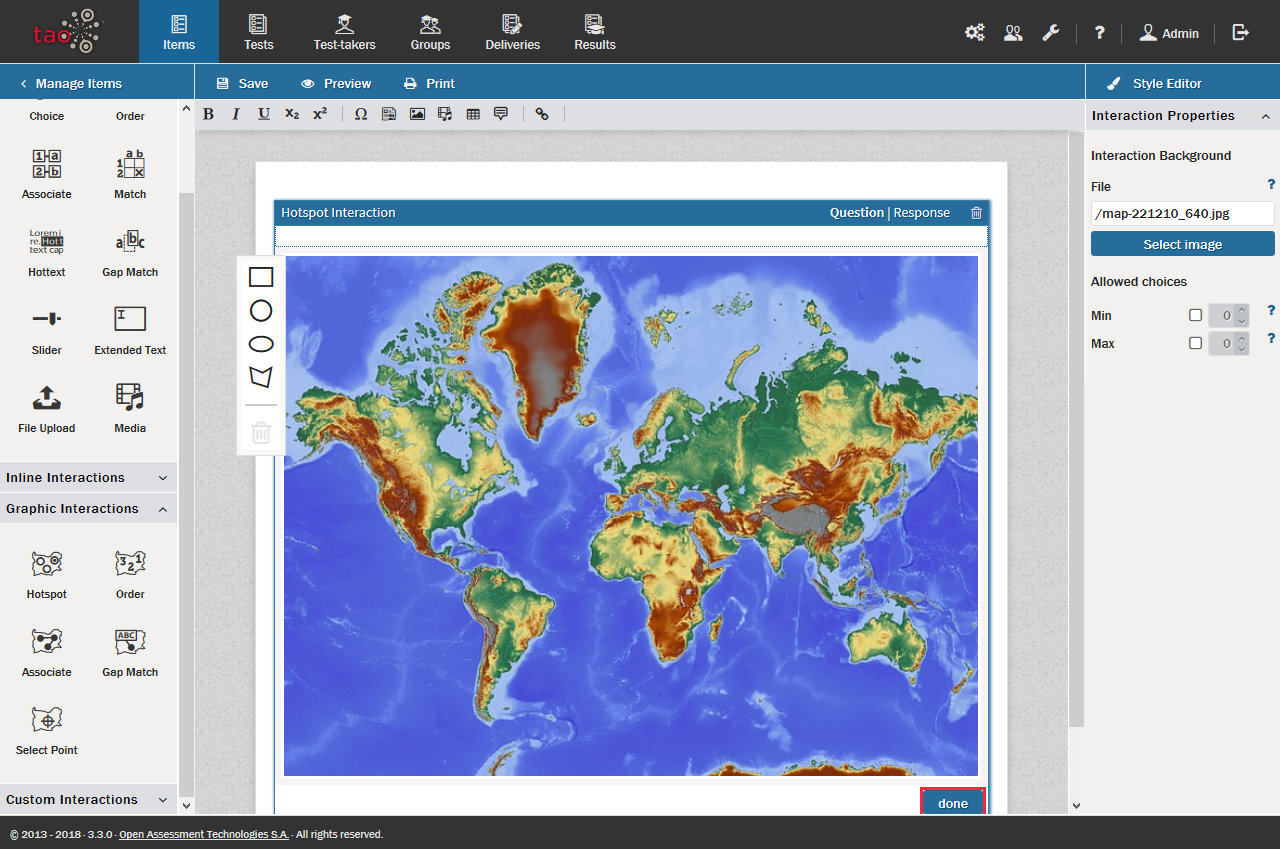Click the insert special character omega icon

pyautogui.click(x=361, y=114)
